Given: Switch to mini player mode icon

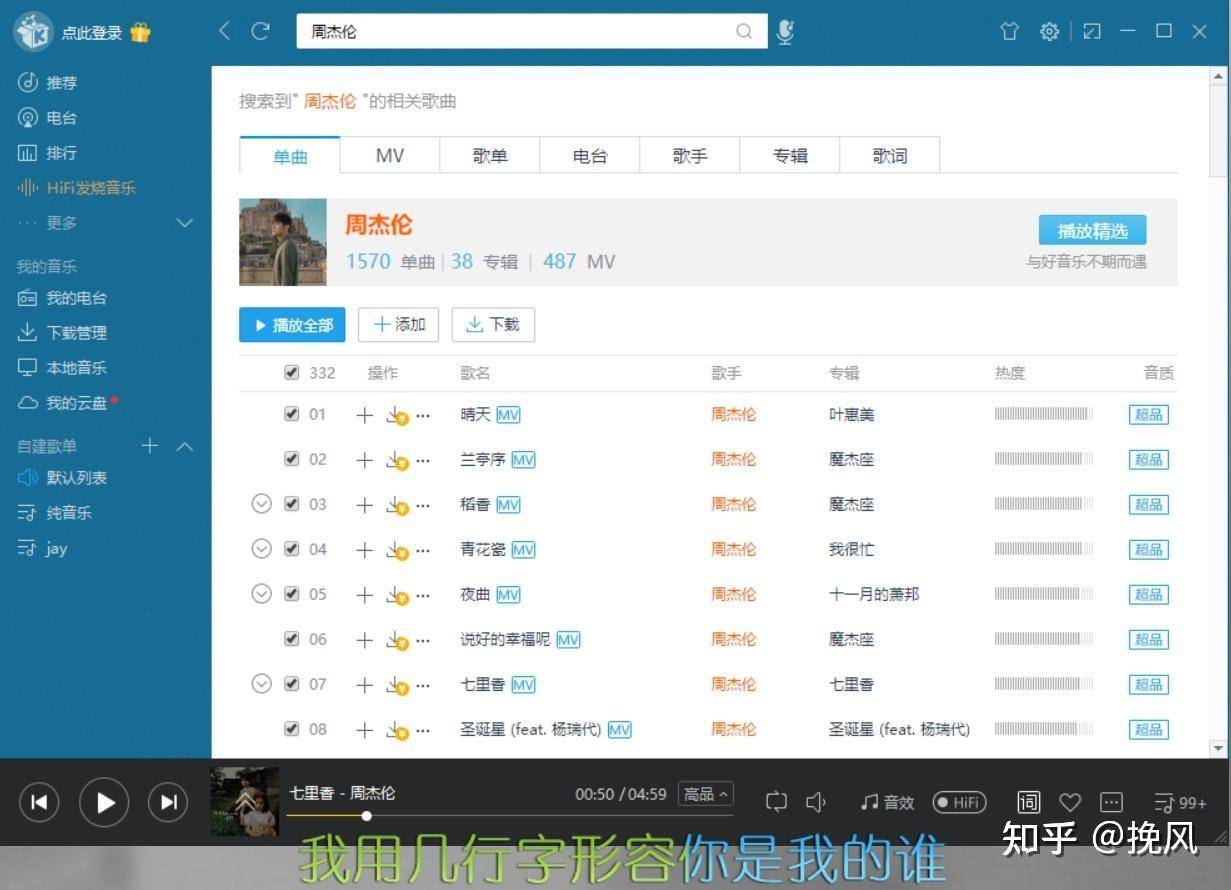Looking at the screenshot, I should pyautogui.click(x=1092, y=31).
